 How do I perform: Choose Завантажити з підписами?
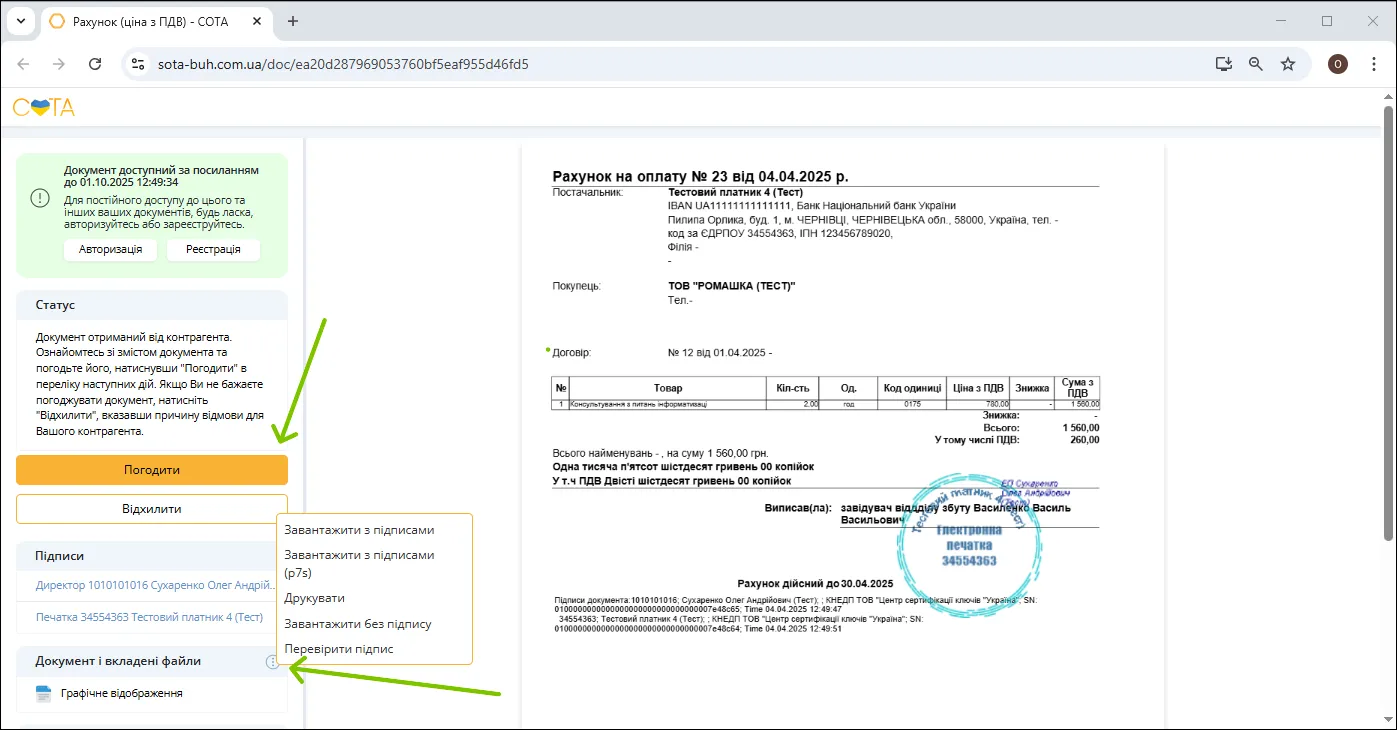pos(360,530)
